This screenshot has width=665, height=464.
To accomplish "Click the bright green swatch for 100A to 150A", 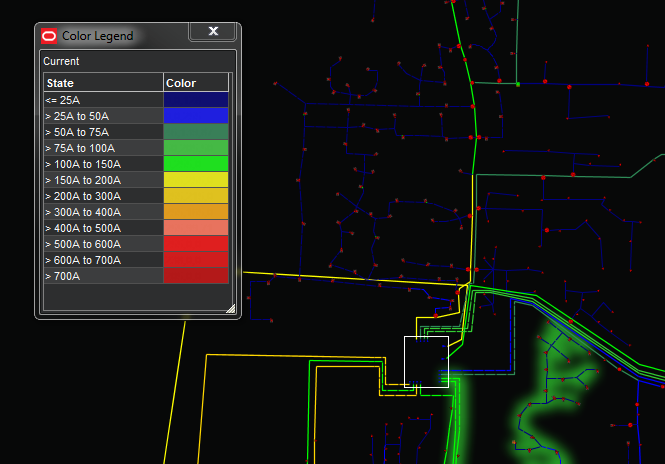I will click(x=196, y=164).
